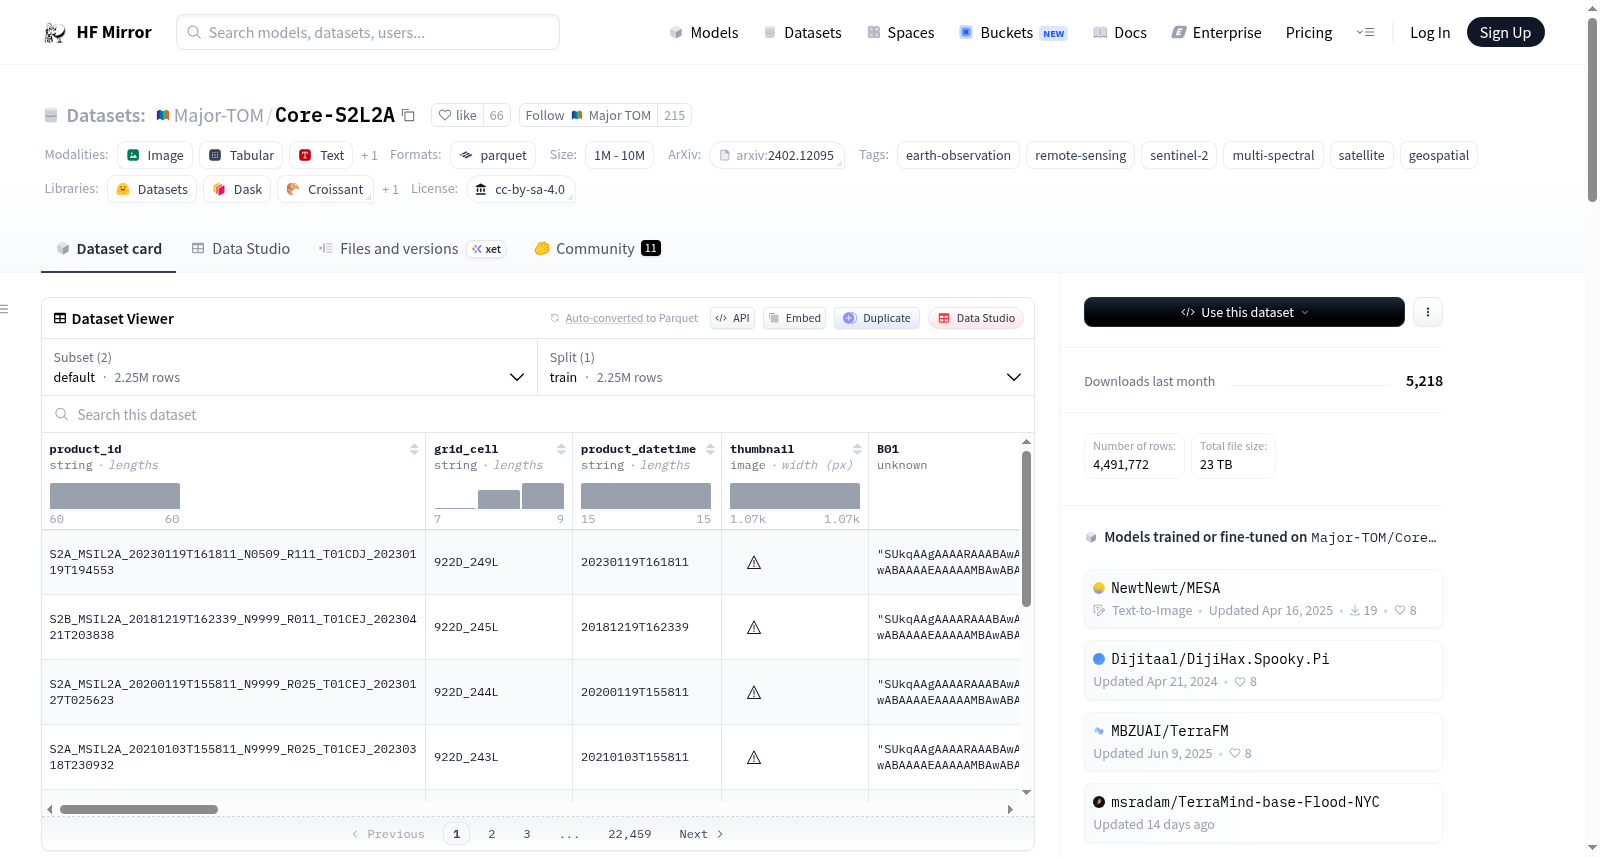
Task: Go to the Next page of rows
Action: 701,834
